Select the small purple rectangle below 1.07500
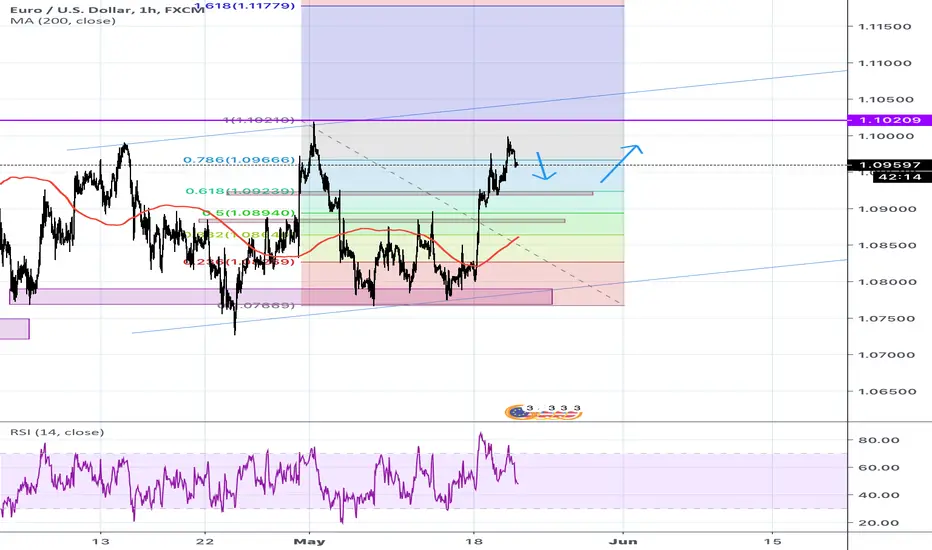The image size is (932, 550). (14, 329)
